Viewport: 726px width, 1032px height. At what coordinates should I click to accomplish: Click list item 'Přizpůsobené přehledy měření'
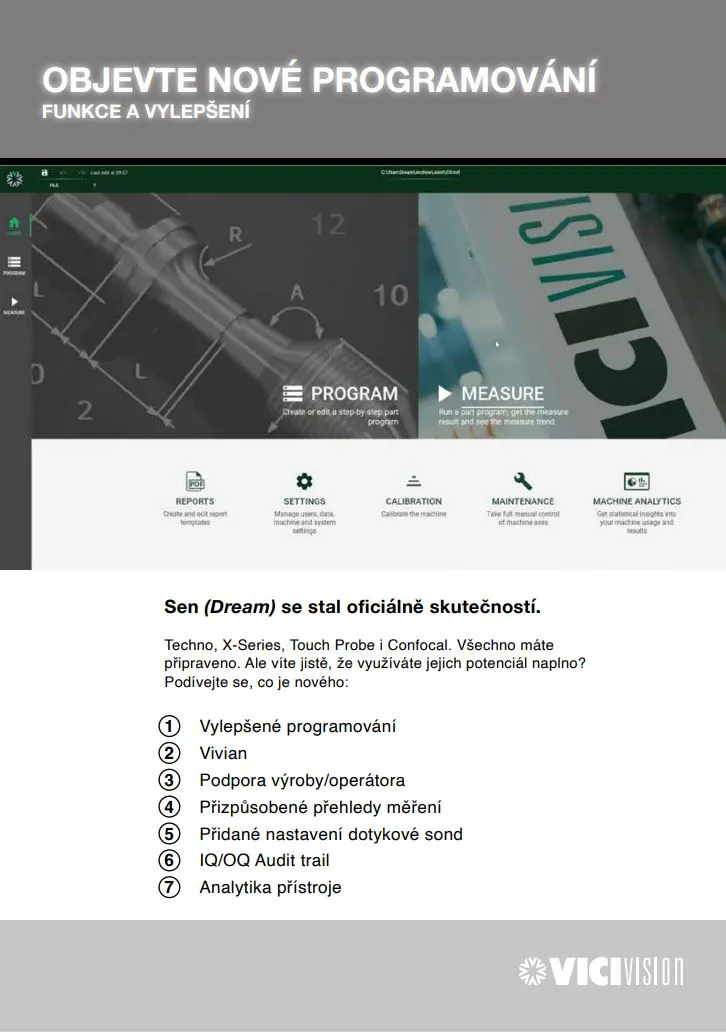click(x=321, y=808)
